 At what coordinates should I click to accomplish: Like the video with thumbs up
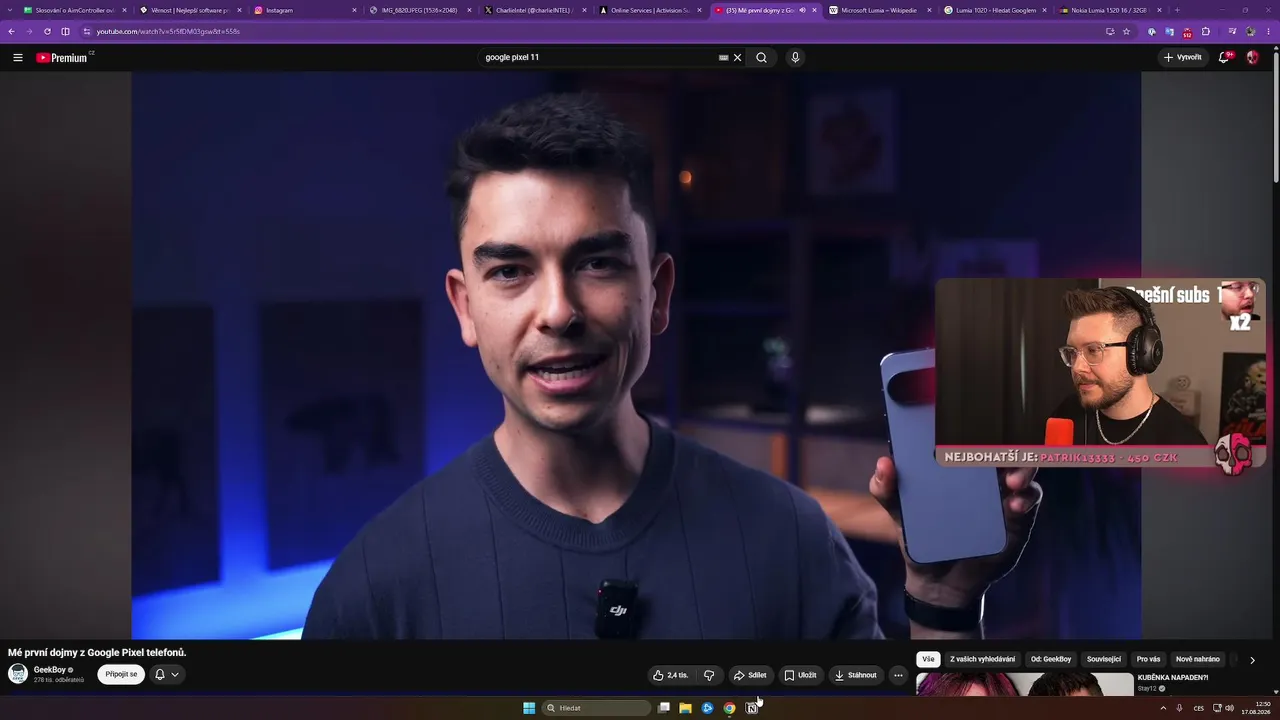pos(671,675)
